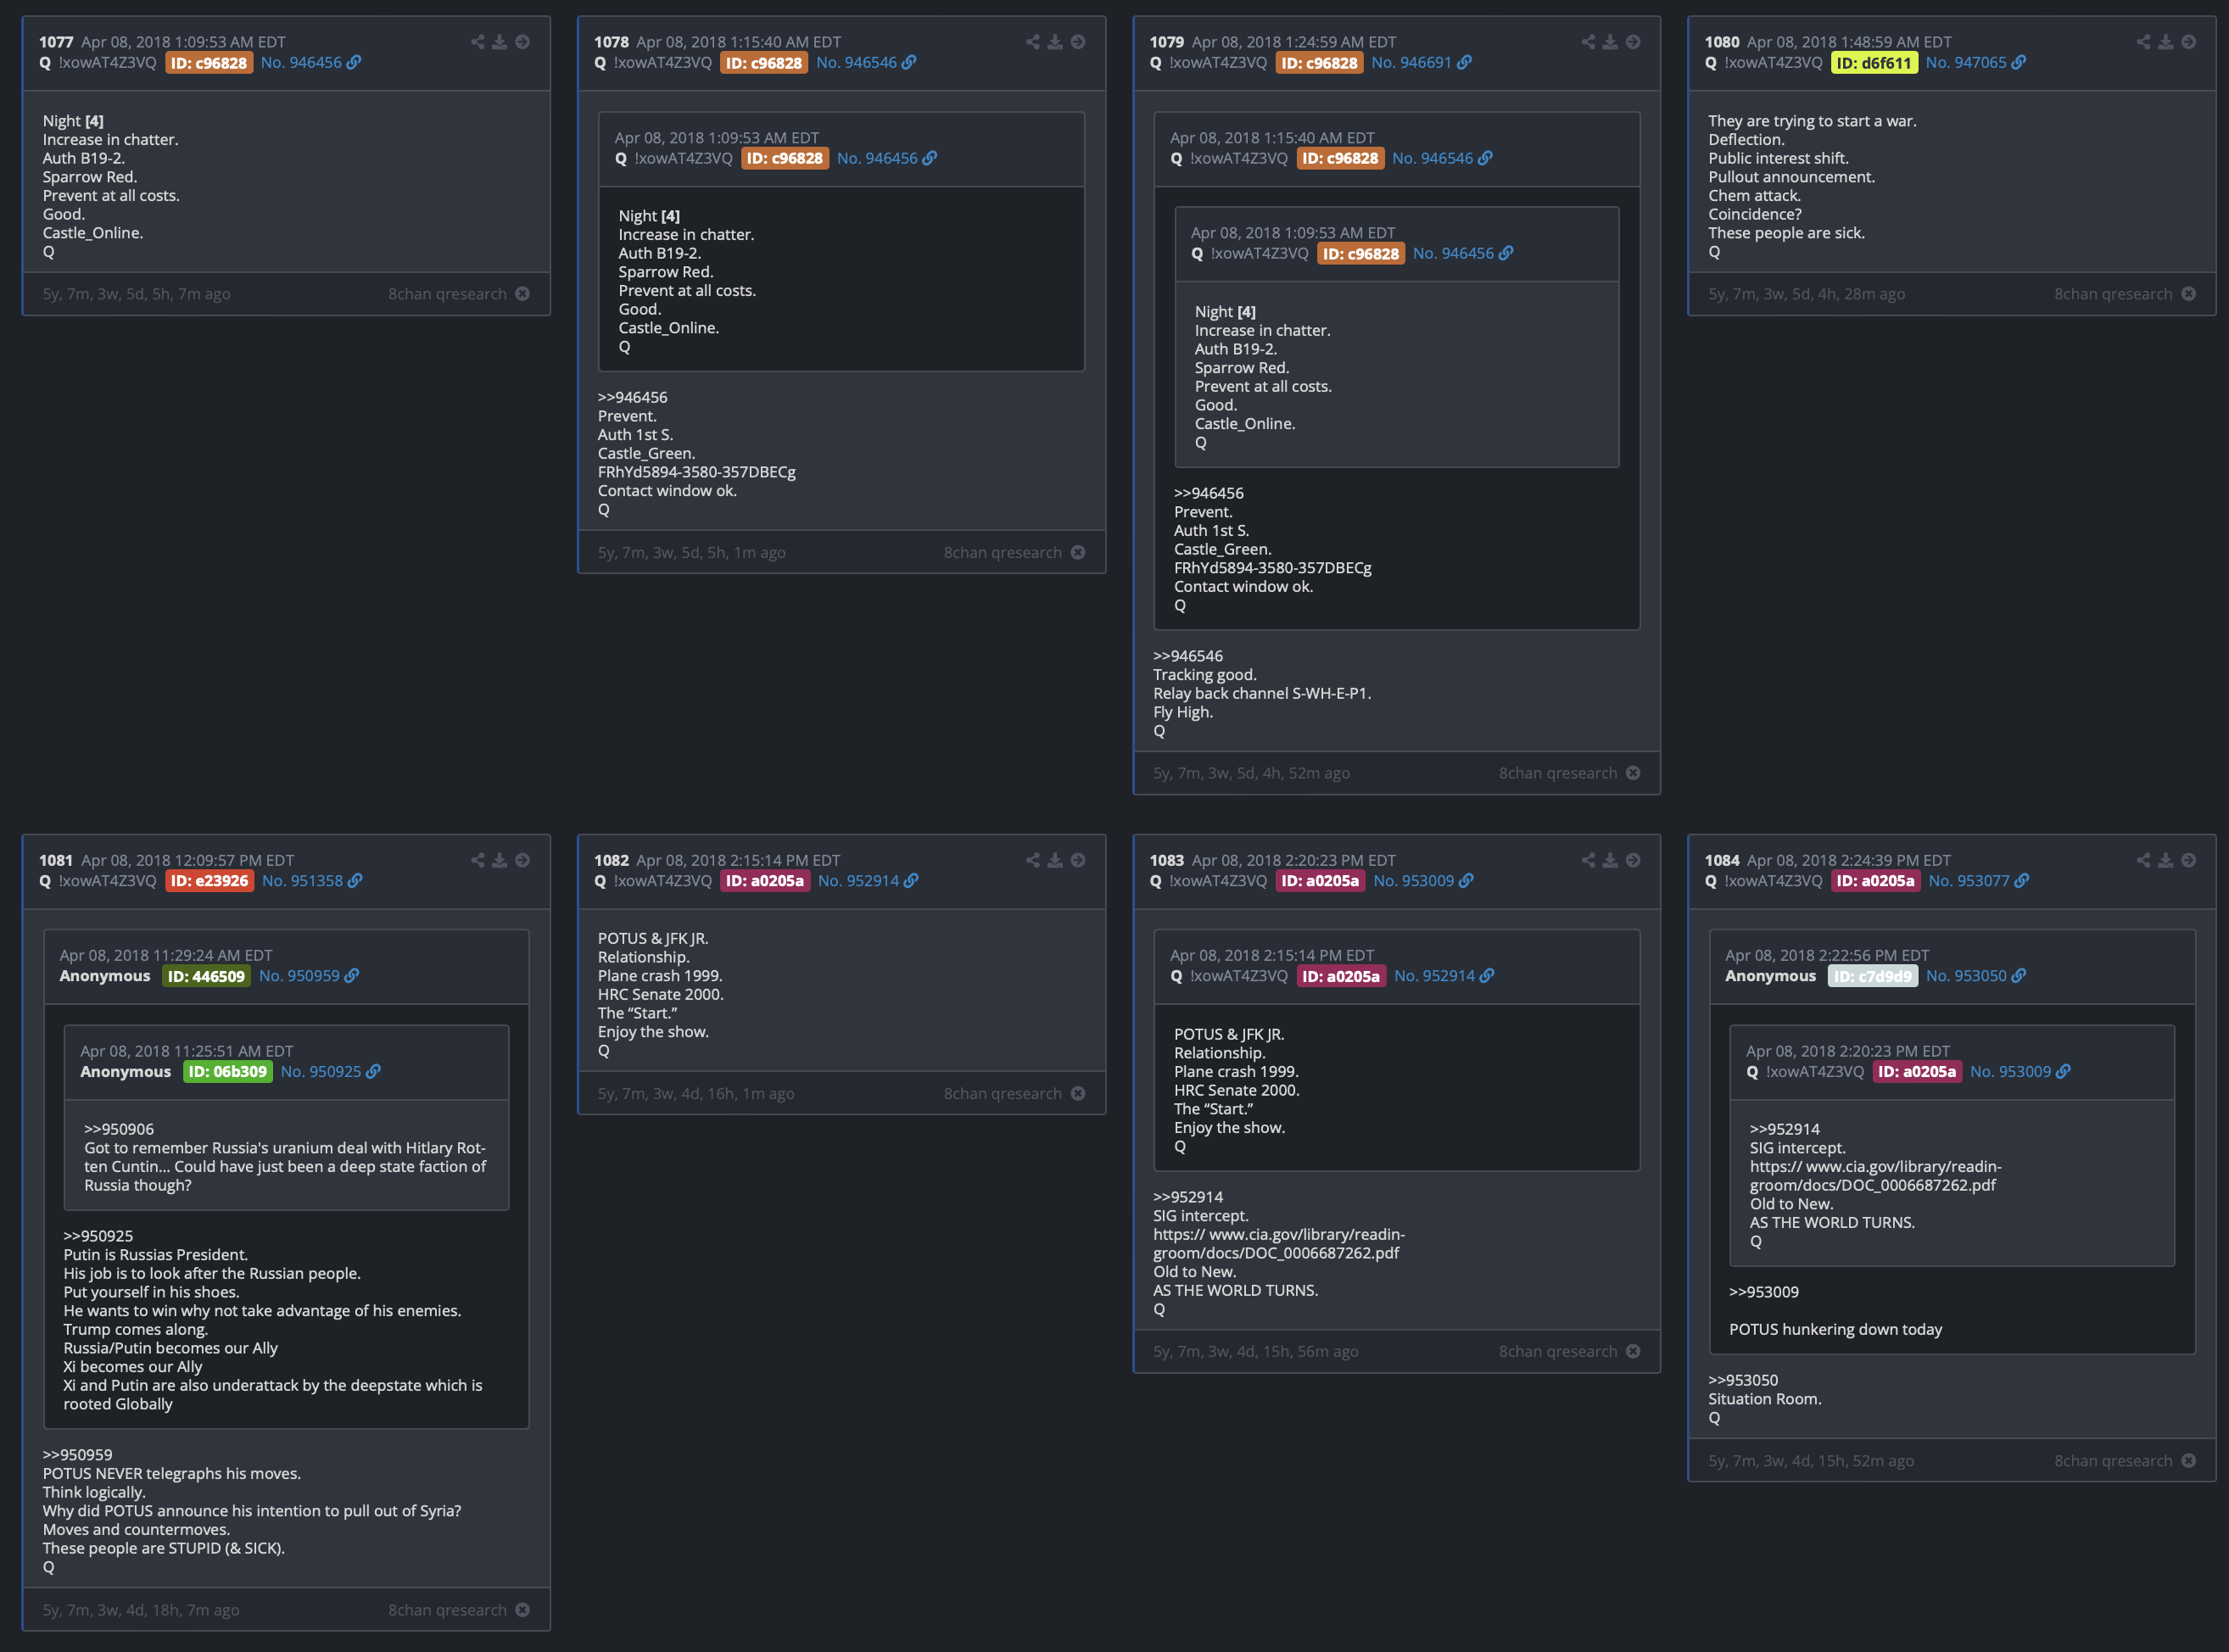Click the arrow-circle icon on post 1077
The height and width of the screenshot is (1652, 2229).
click(x=522, y=42)
